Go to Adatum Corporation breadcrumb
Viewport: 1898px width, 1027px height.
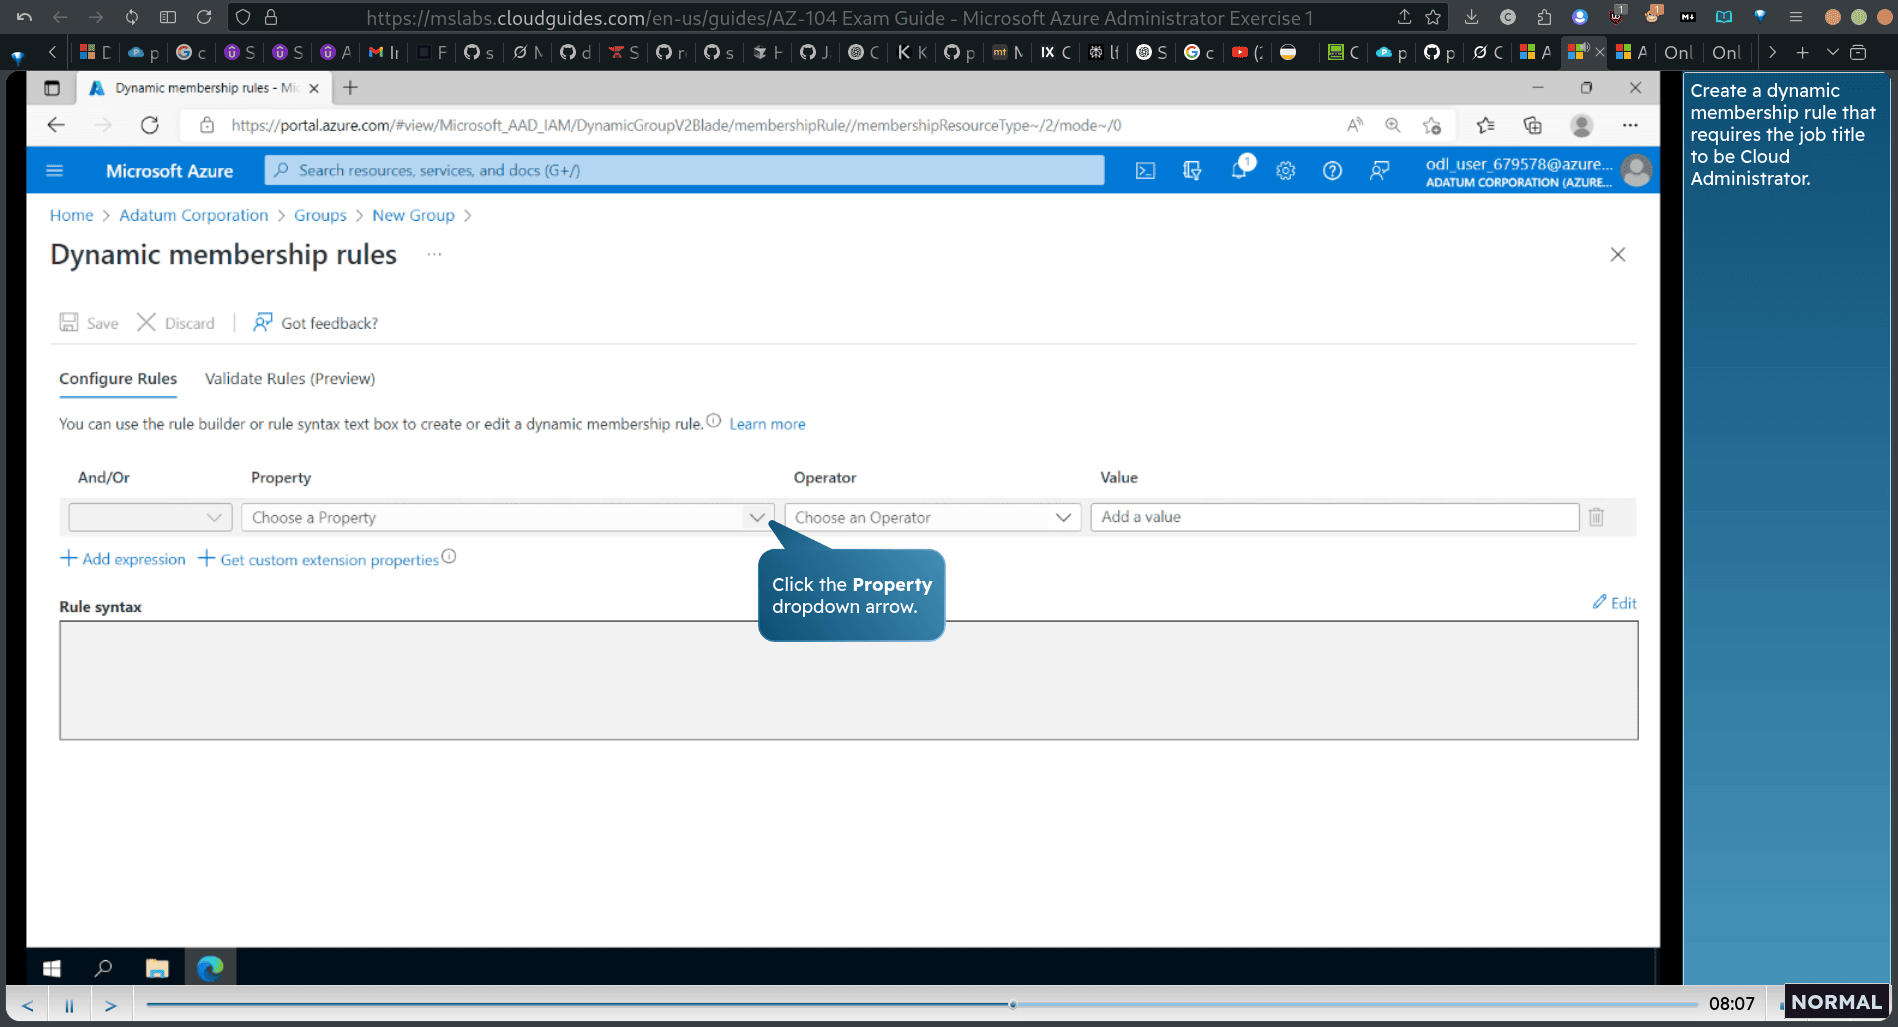tap(194, 215)
